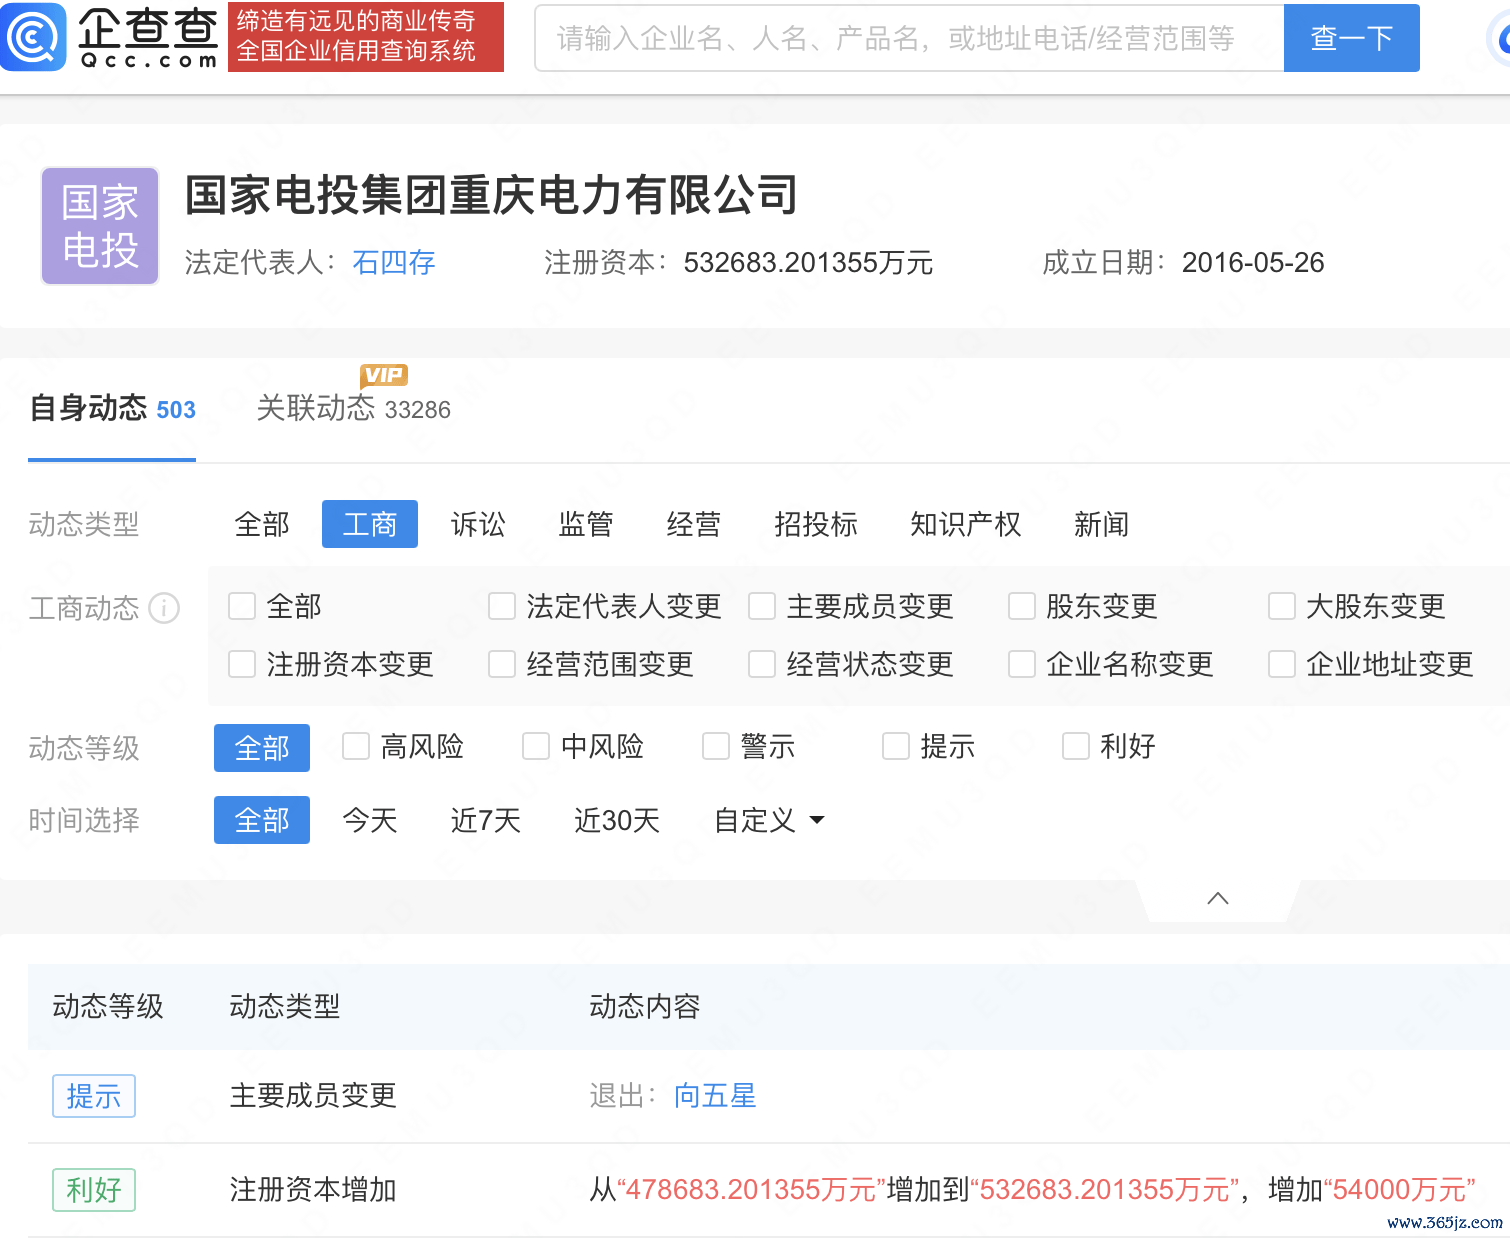1510x1238 pixels.
Task: Click the 查一下 search button
Action: click(x=1352, y=38)
